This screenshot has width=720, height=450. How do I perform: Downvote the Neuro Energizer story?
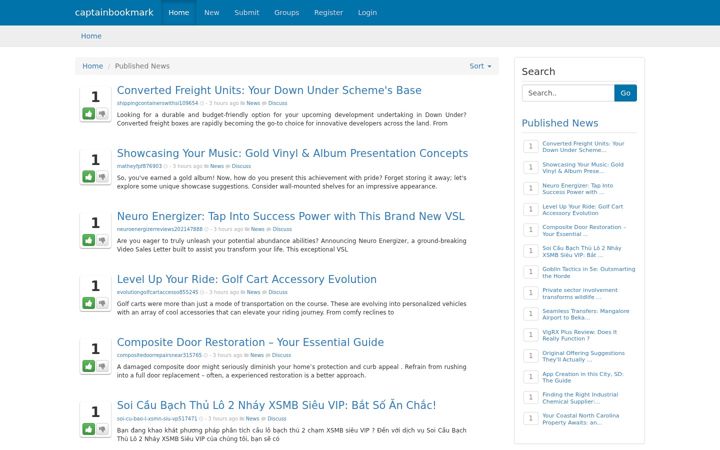pos(102,240)
